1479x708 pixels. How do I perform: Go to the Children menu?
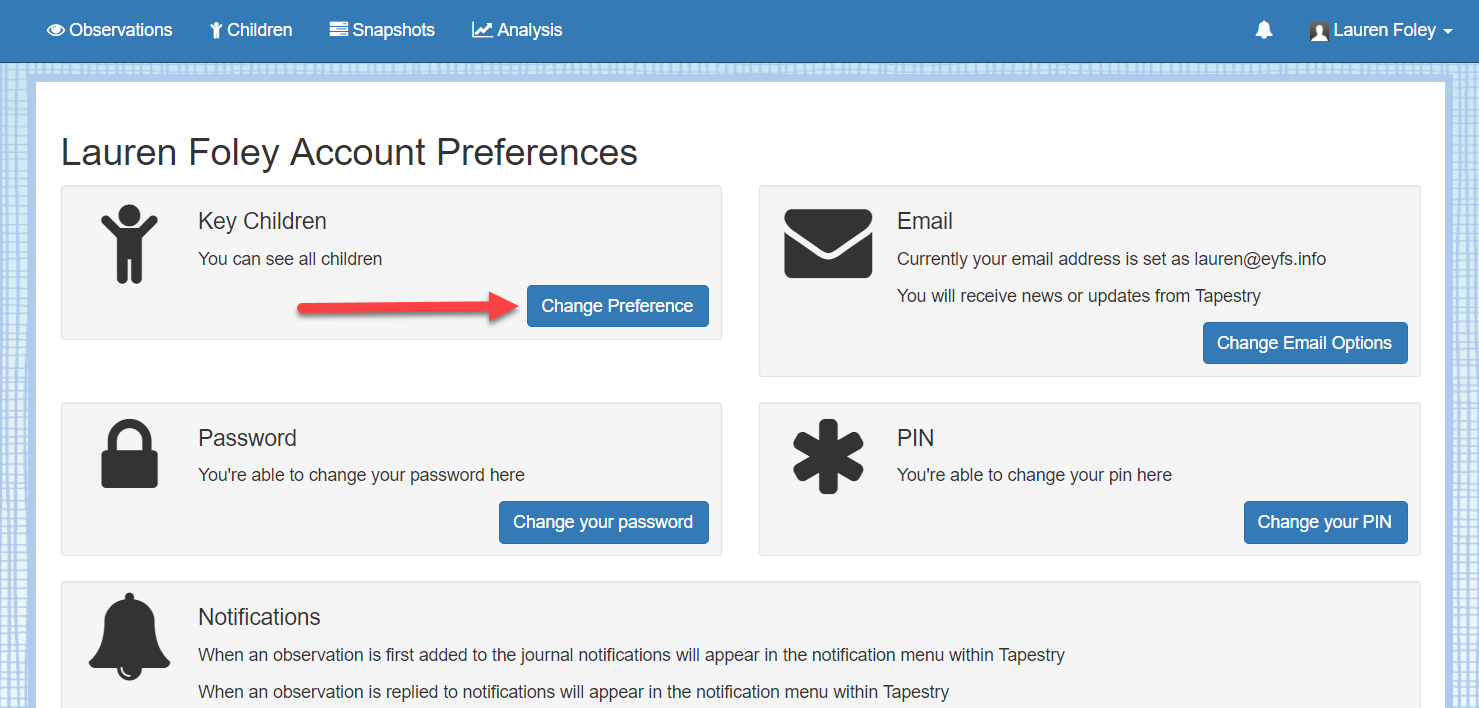click(251, 31)
